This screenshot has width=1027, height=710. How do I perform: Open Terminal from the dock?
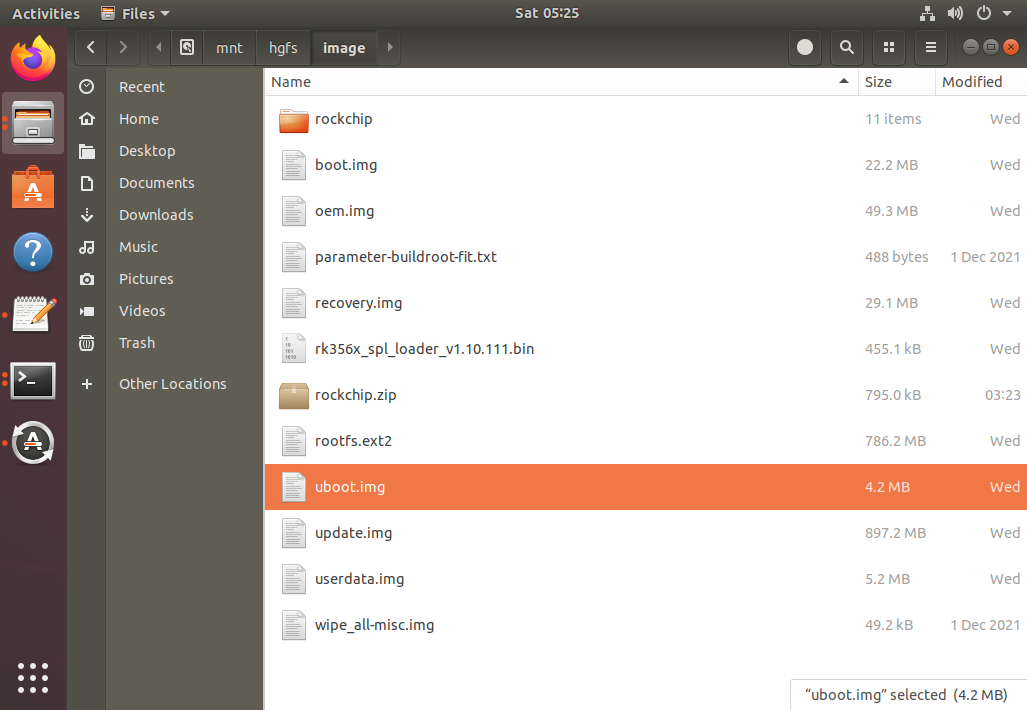33,380
